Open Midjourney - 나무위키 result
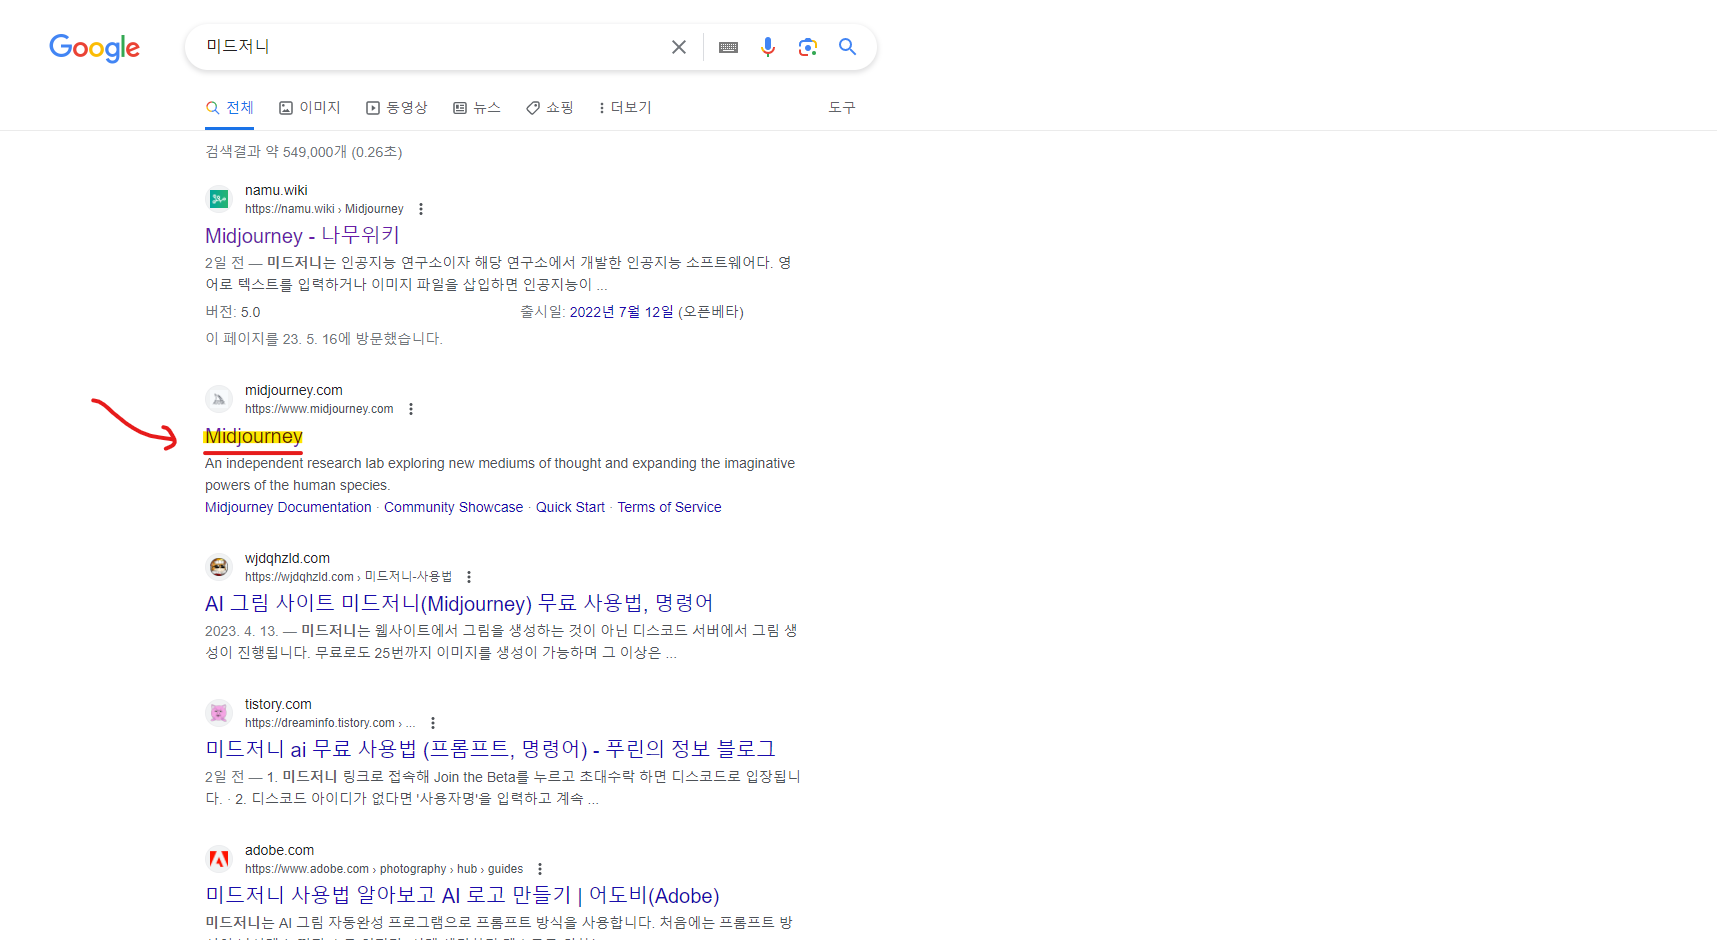 point(302,236)
